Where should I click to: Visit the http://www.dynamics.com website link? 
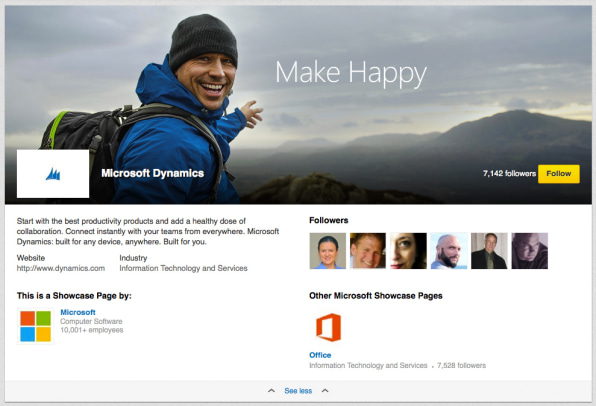point(61,268)
